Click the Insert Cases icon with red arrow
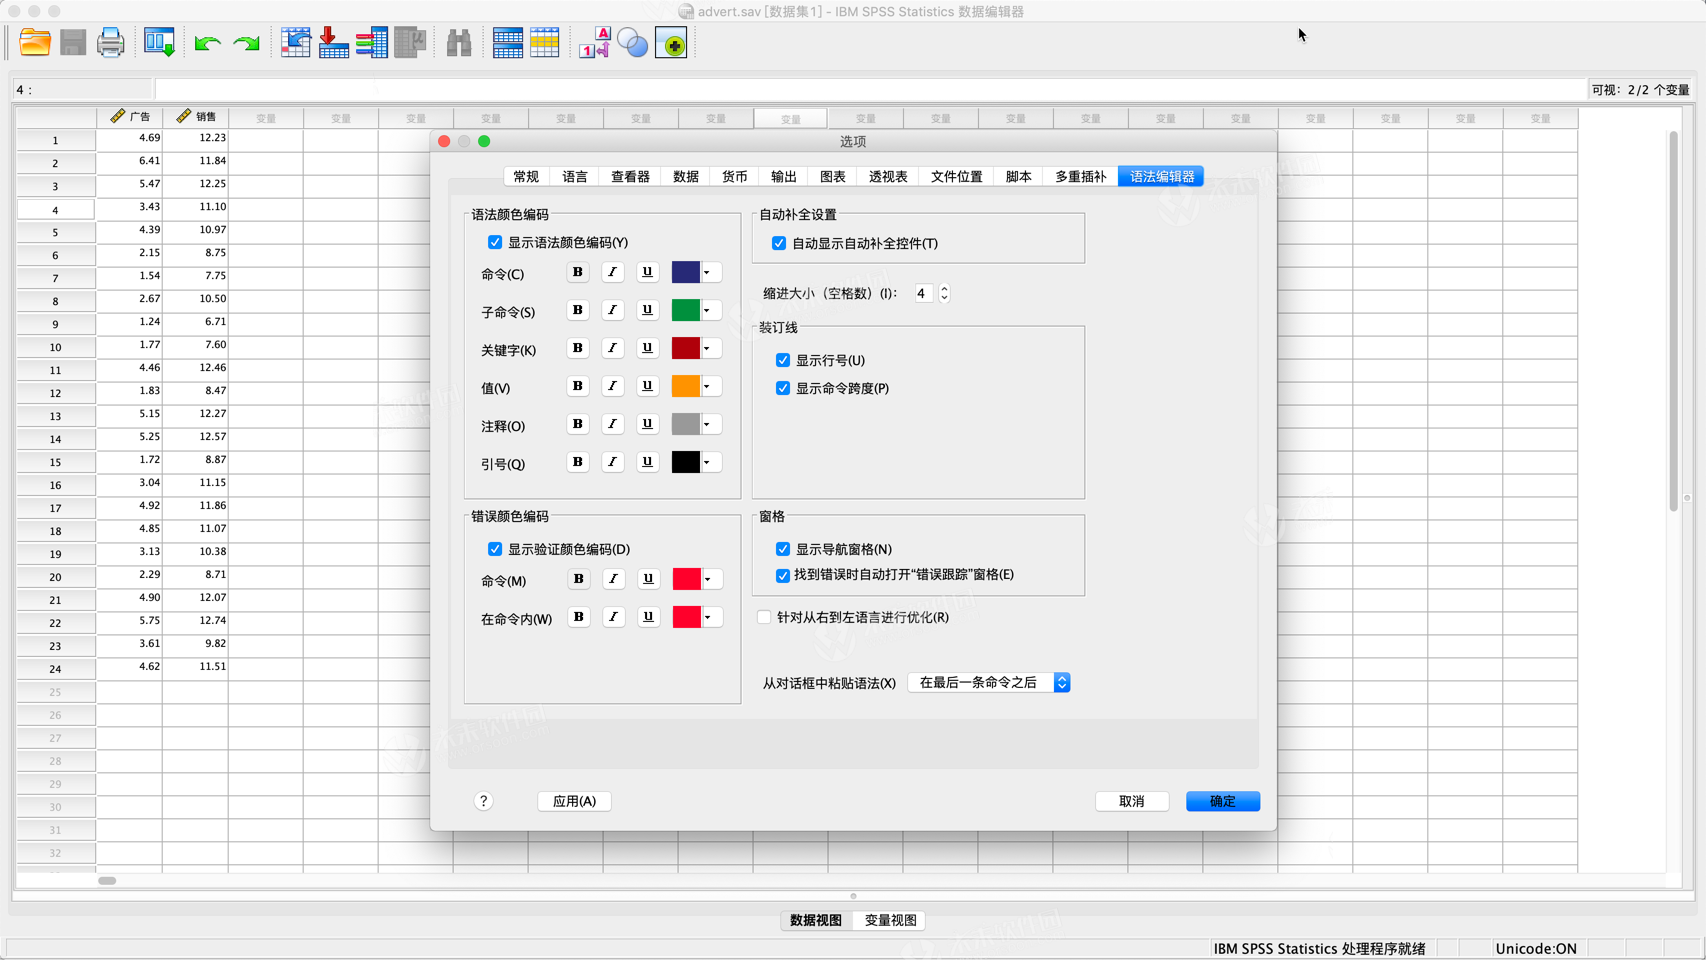The width and height of the screenshot is (1706, 960). (x=334, y=42)
